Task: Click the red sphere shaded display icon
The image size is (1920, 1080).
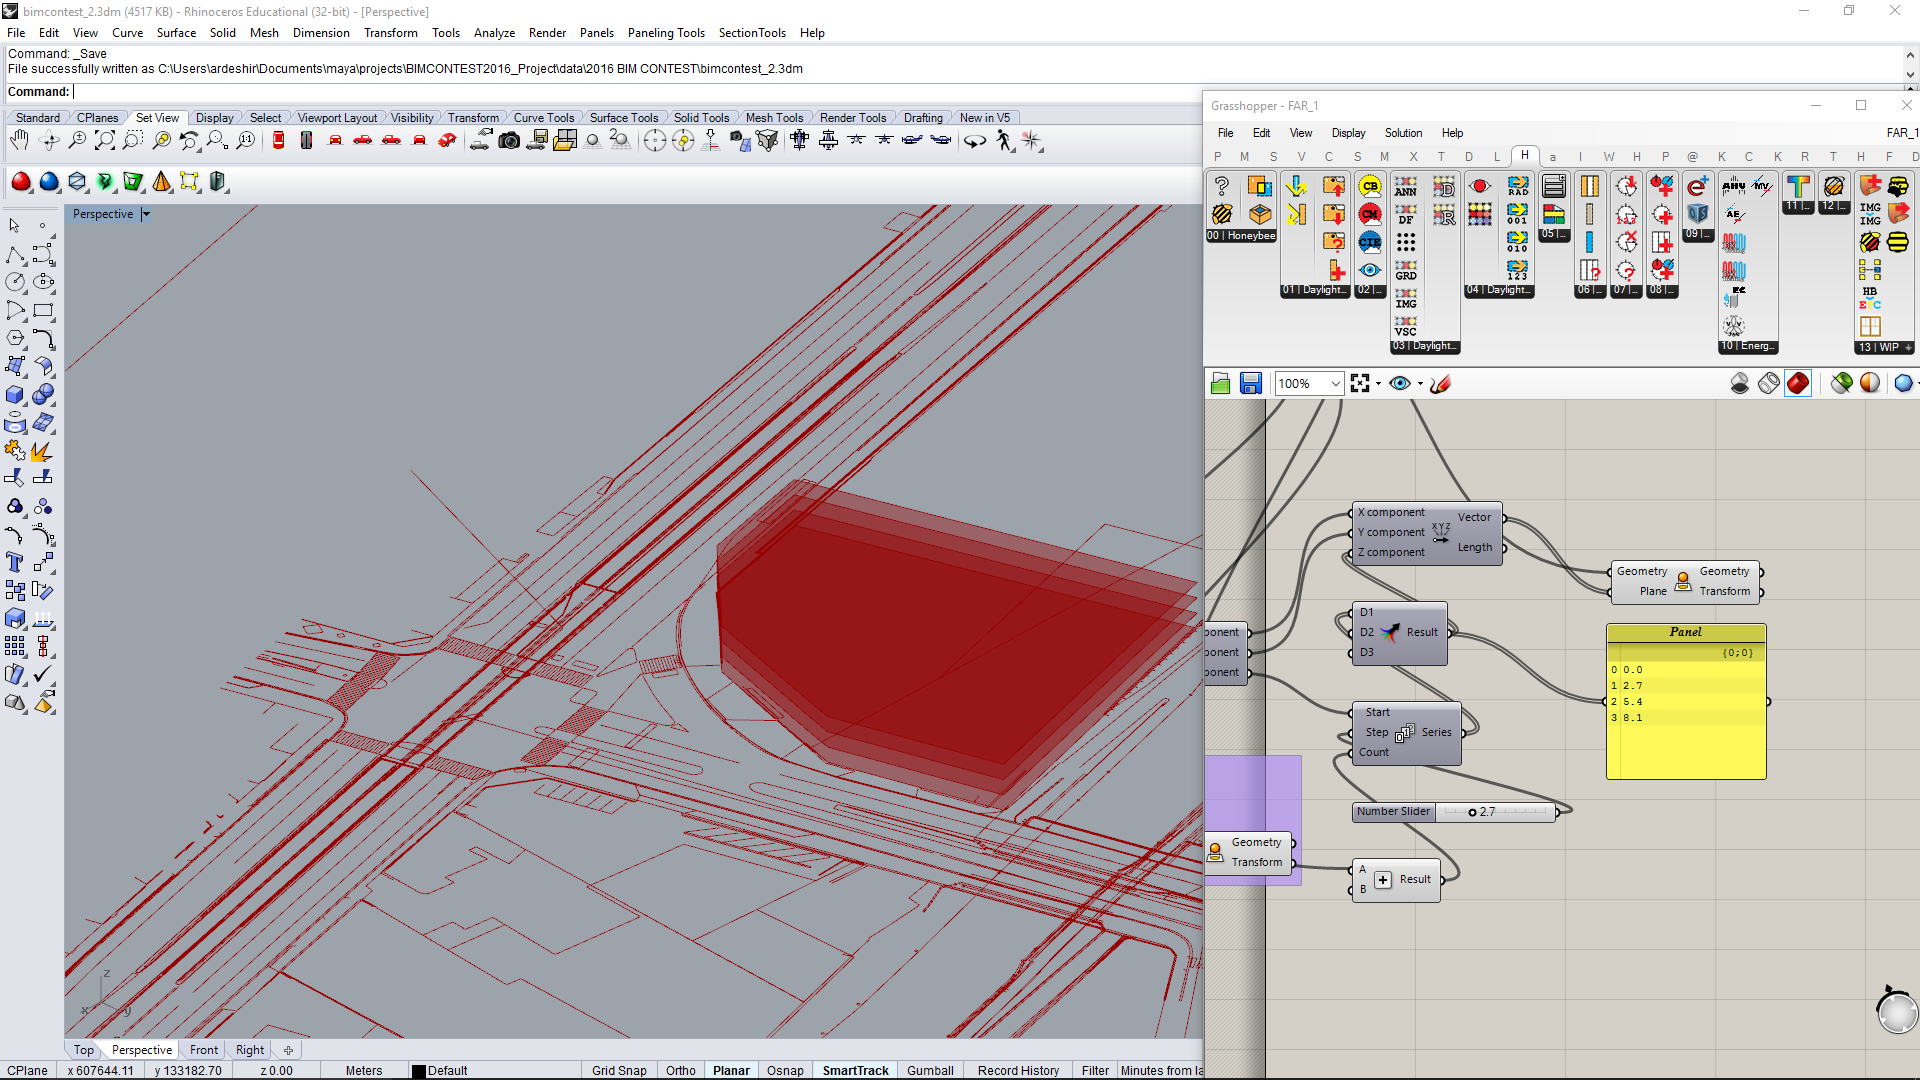Action: tap(21, 182)
